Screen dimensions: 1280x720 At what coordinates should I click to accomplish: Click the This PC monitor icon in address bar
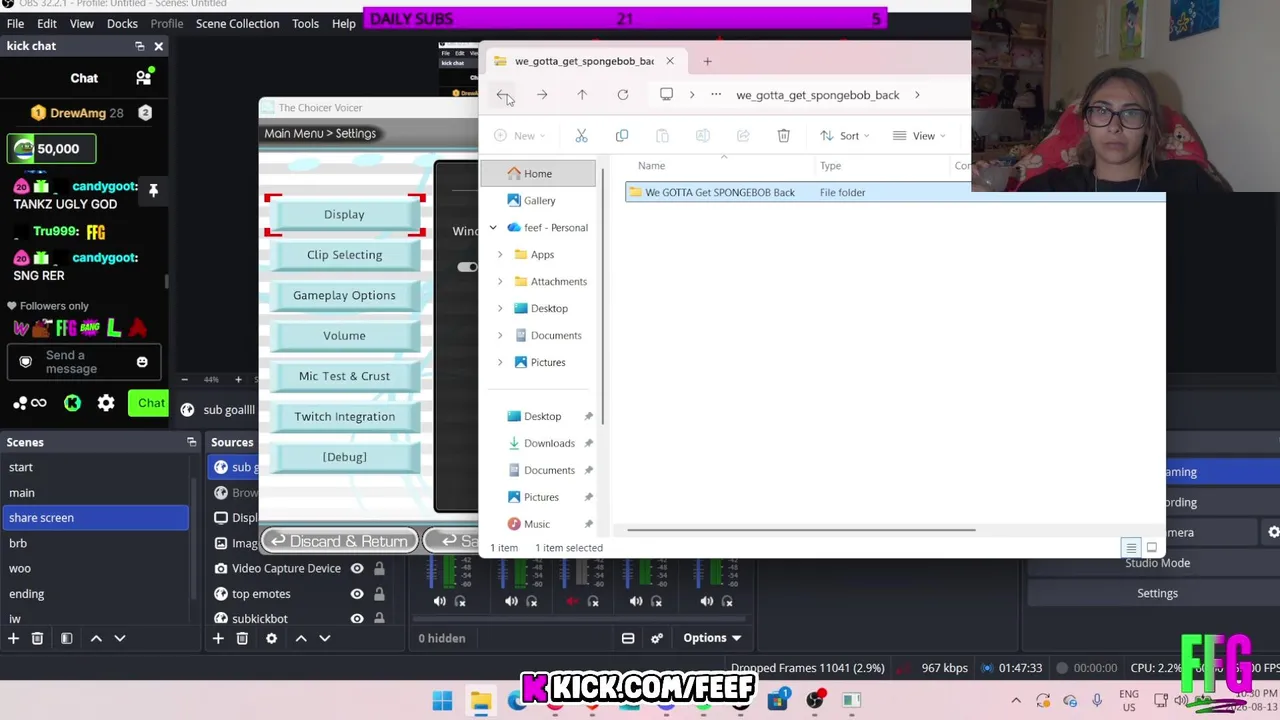tap(666, 95)
